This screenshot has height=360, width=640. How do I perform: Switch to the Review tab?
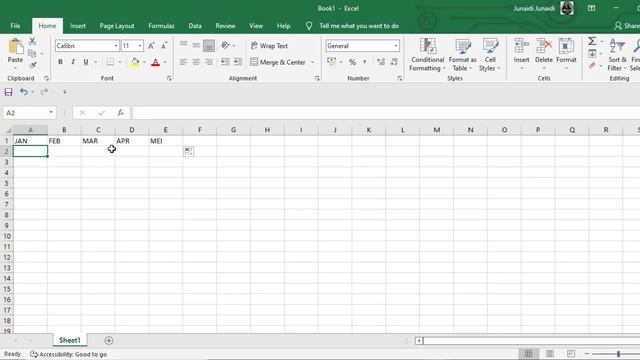point(225,26)
